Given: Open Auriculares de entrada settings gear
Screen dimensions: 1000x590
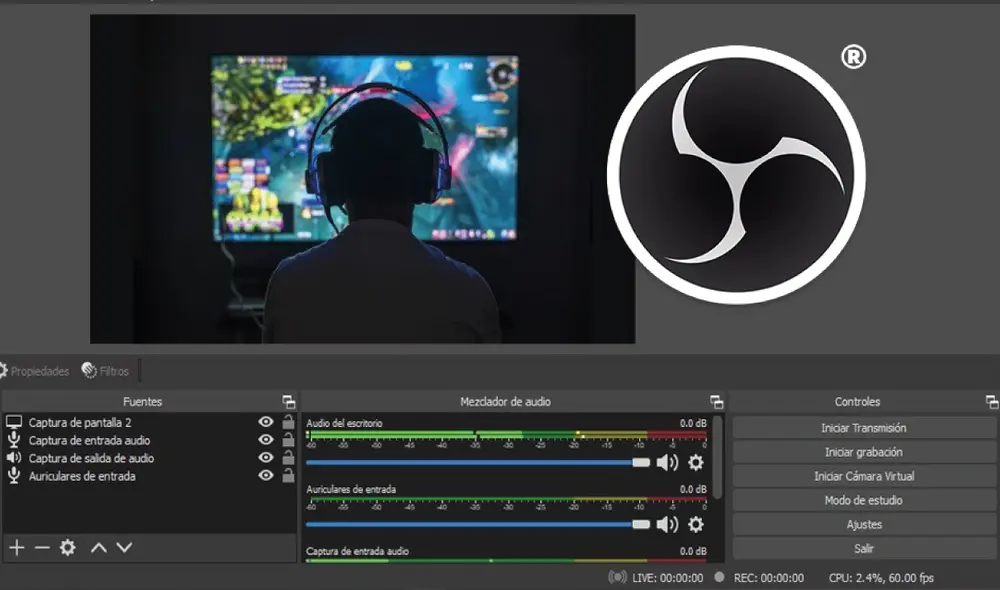Looking at the screenshot, I should [x=695, y=524].
